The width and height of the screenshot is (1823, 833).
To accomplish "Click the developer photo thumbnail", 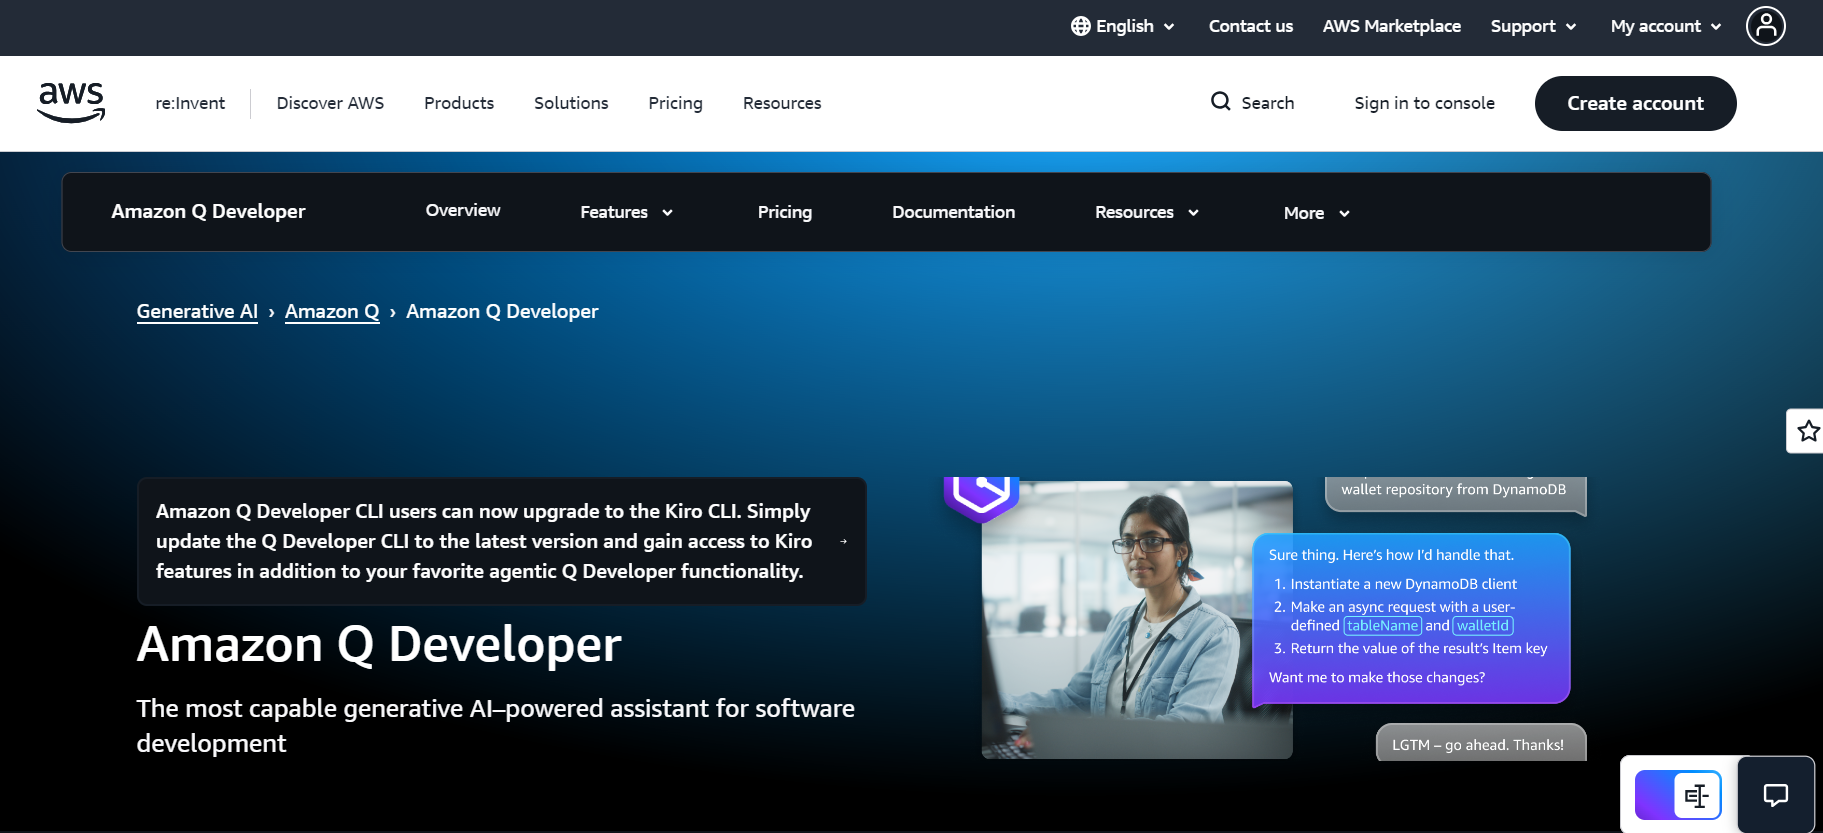I will pos(1136,620).
